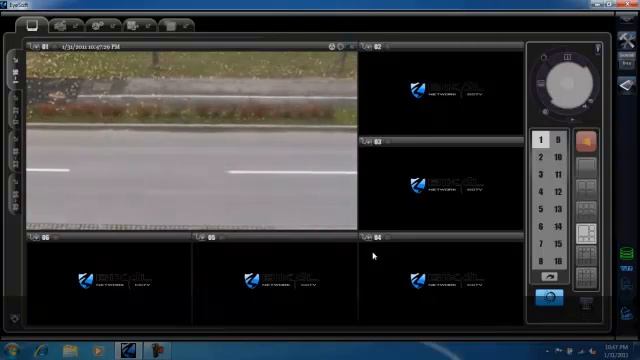Click the green database disk icon
Image resolution: width=640 pixels, height=360 pixels.
[x=627, y=253]
